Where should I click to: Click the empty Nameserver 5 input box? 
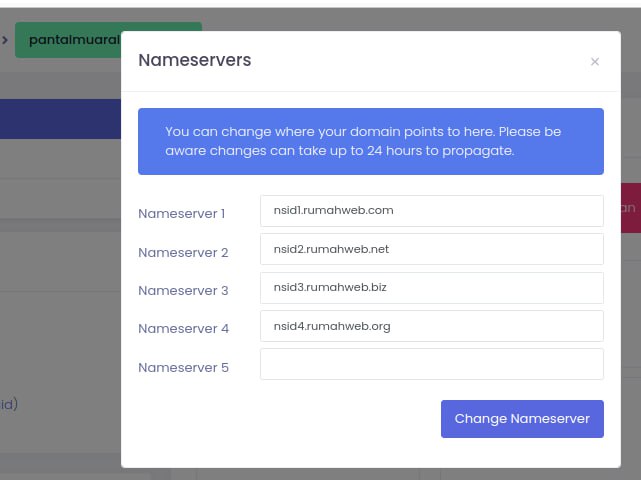pyautogui.click(x=431, y=364)
